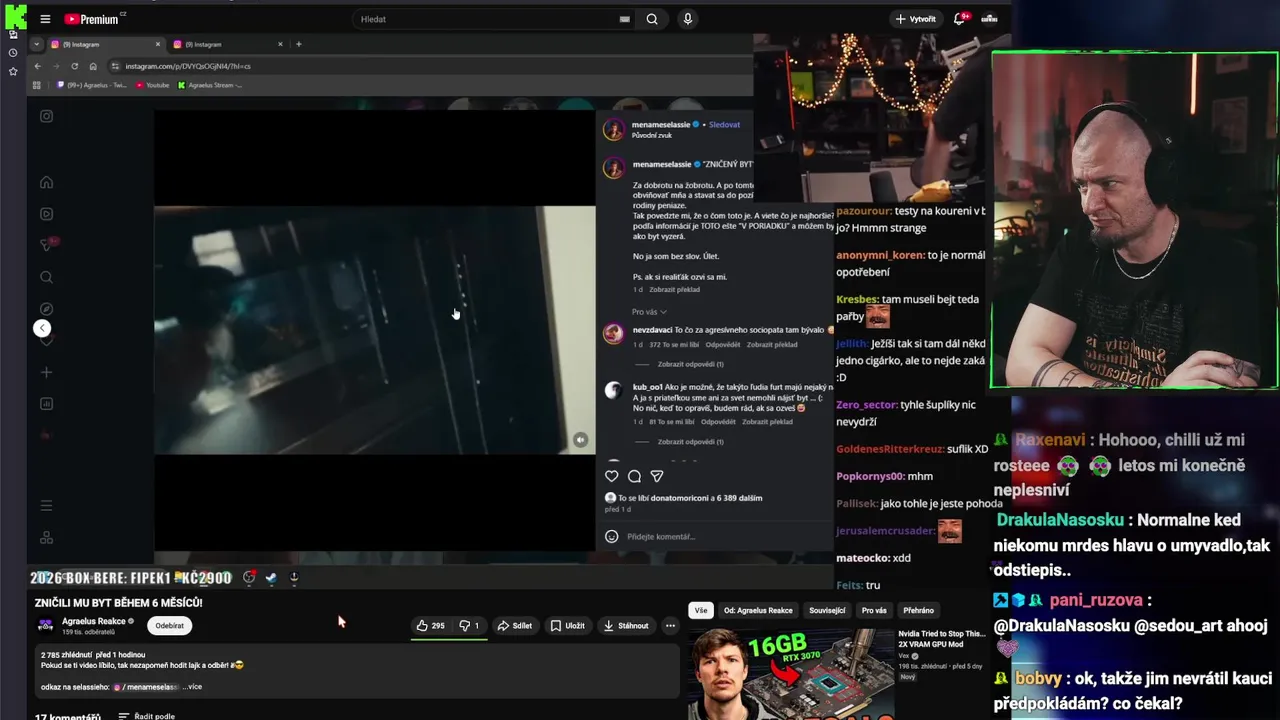1280x720 pixels.
Task: Open the video more actions ellipsis
Action: 670,626
